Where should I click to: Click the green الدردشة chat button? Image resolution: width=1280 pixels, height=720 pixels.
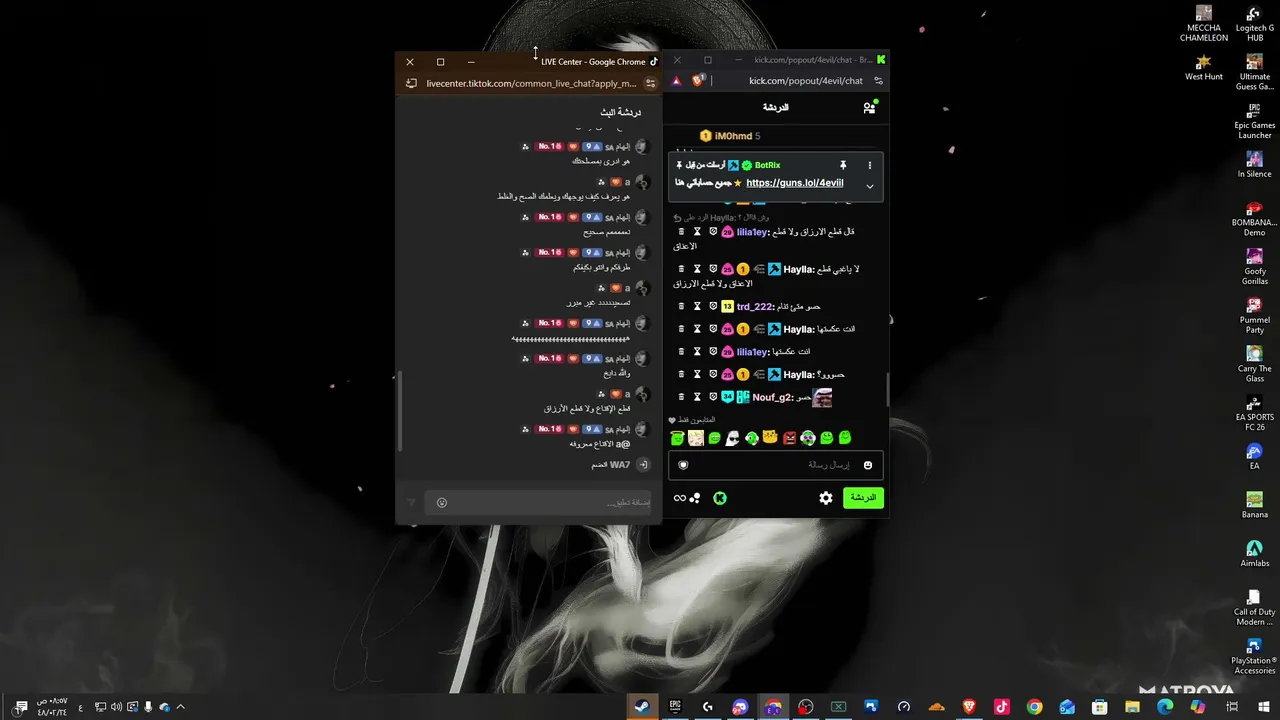coord(863,498)
